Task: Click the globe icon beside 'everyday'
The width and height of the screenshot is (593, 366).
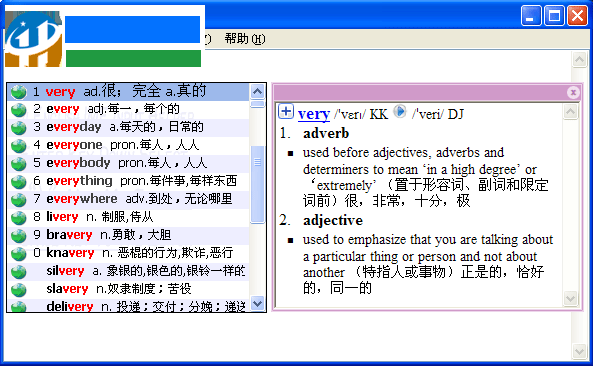Action: point(18,128)
